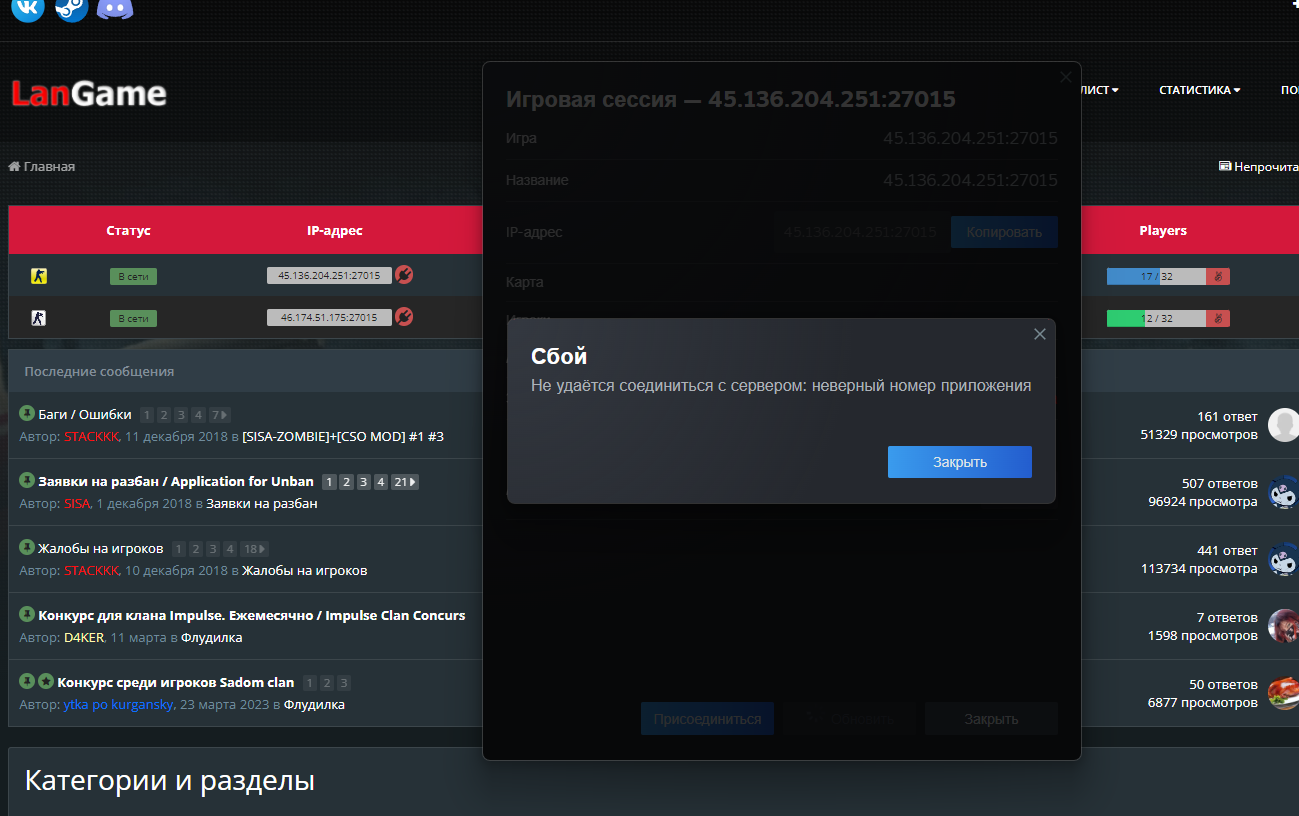
Task: Click the home icon next to Главная
Action: click(14, 166)
